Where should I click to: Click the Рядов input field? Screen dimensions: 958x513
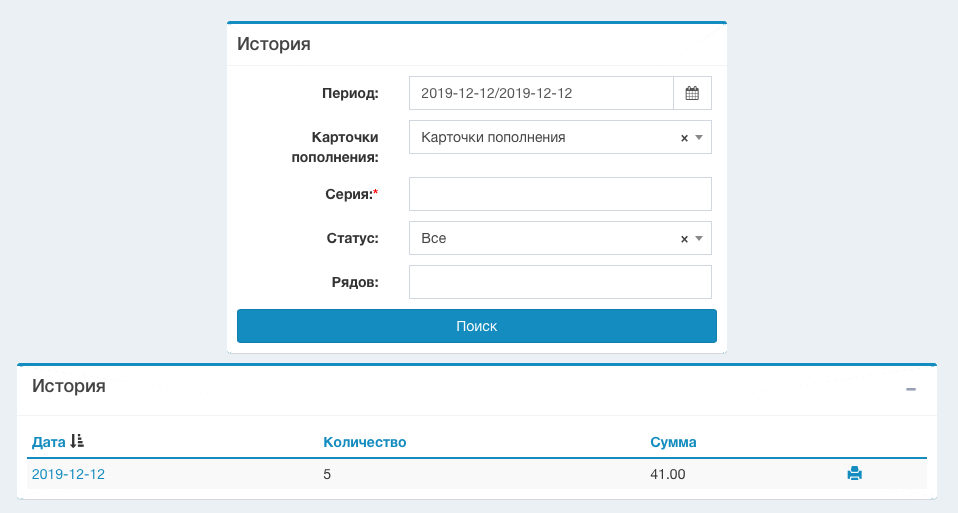pyautogui.click(x=560, y=282)
